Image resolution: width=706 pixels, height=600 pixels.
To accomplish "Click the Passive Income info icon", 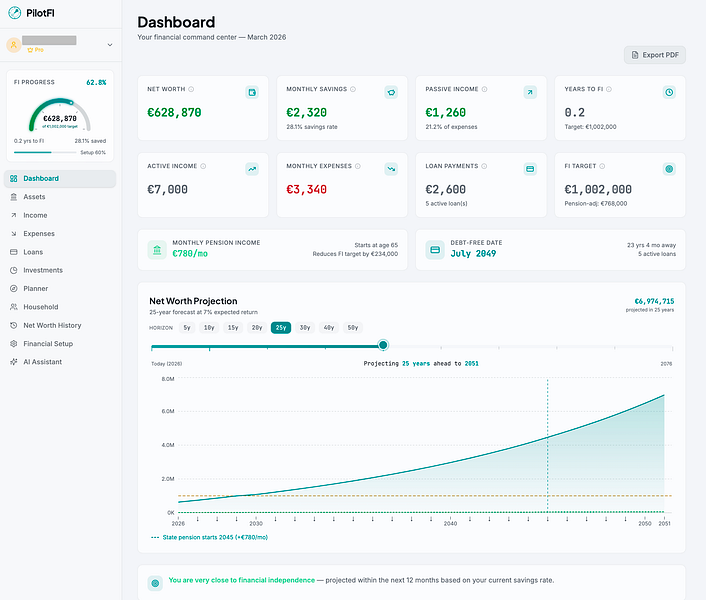I will click(x=484, y=90).
